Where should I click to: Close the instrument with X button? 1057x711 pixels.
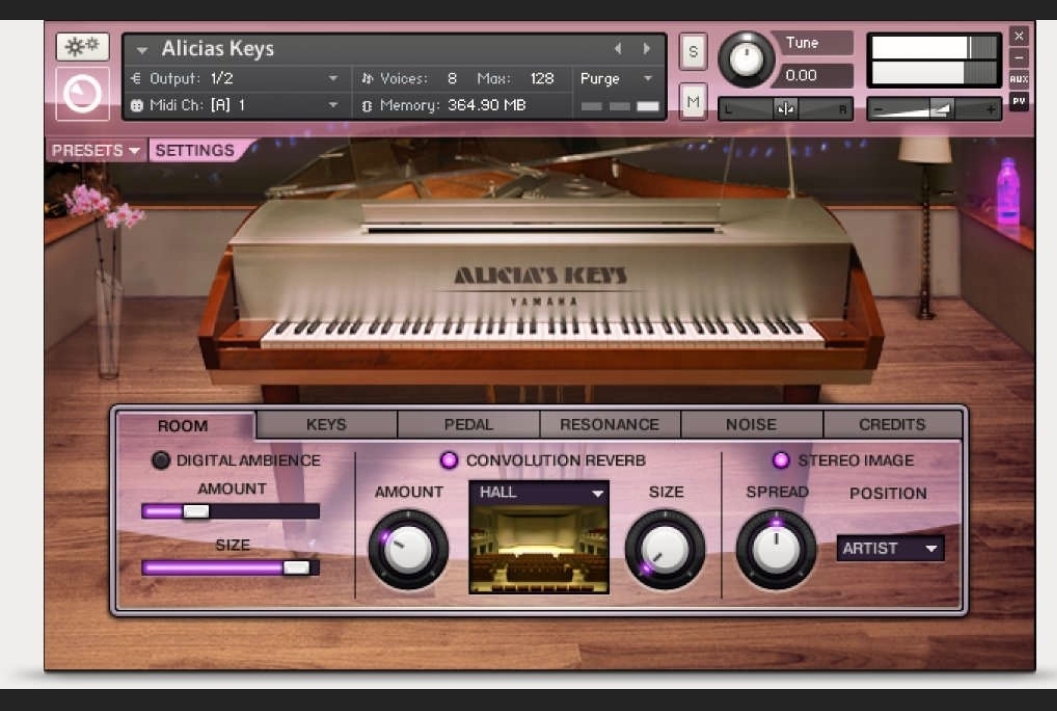pyautogui.click(x=1019, y=36)
